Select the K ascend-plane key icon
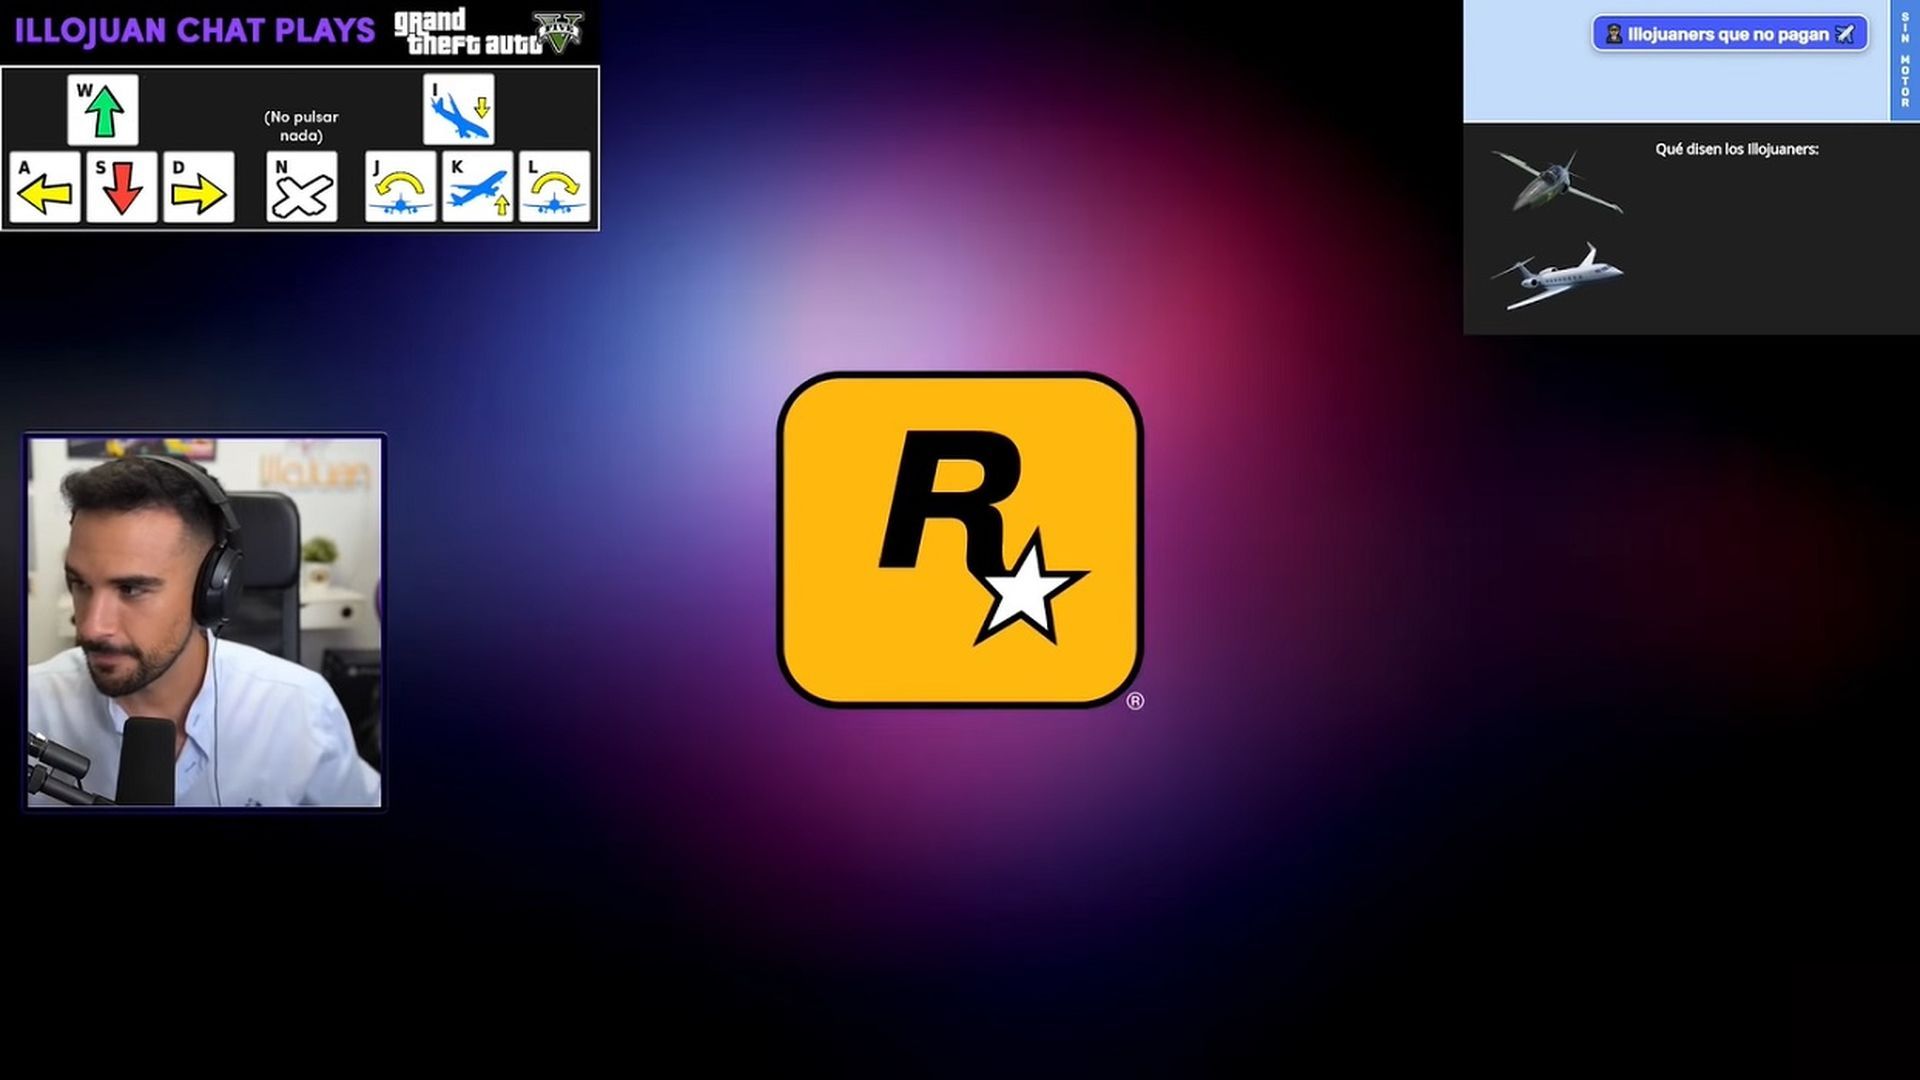 click(x=478, y=186)
